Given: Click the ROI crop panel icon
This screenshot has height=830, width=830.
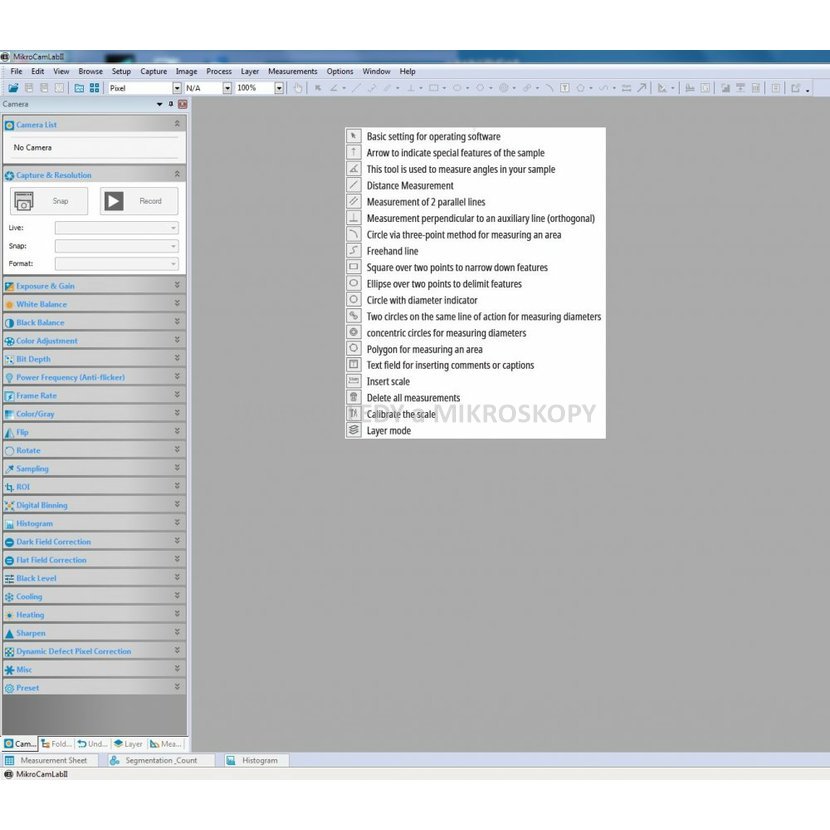Looking at the screenshot, I should point(9,487).
